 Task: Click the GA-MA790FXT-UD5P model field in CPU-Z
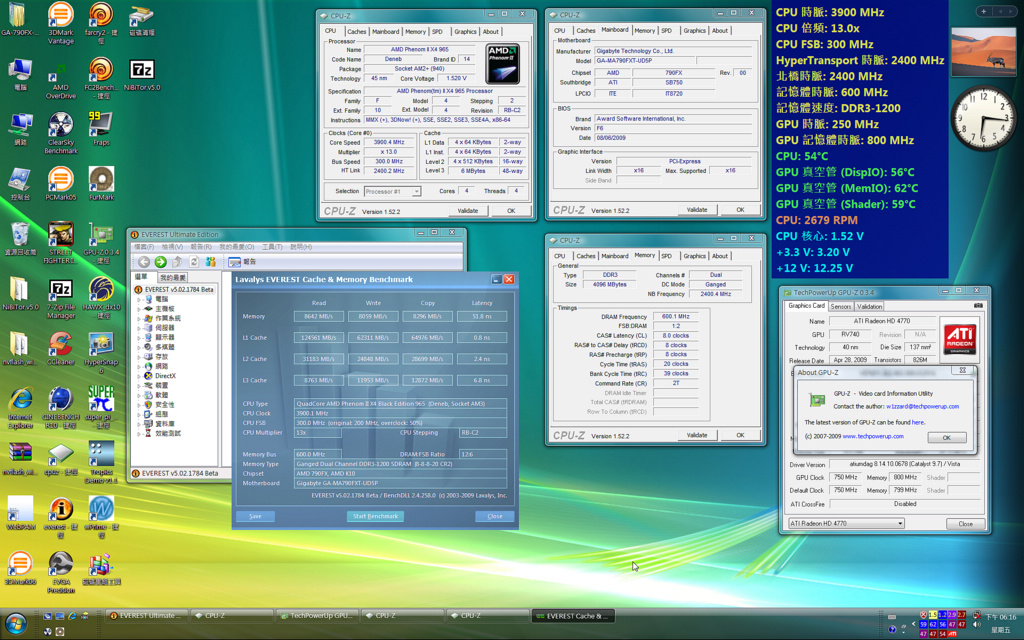click(645, 61)
